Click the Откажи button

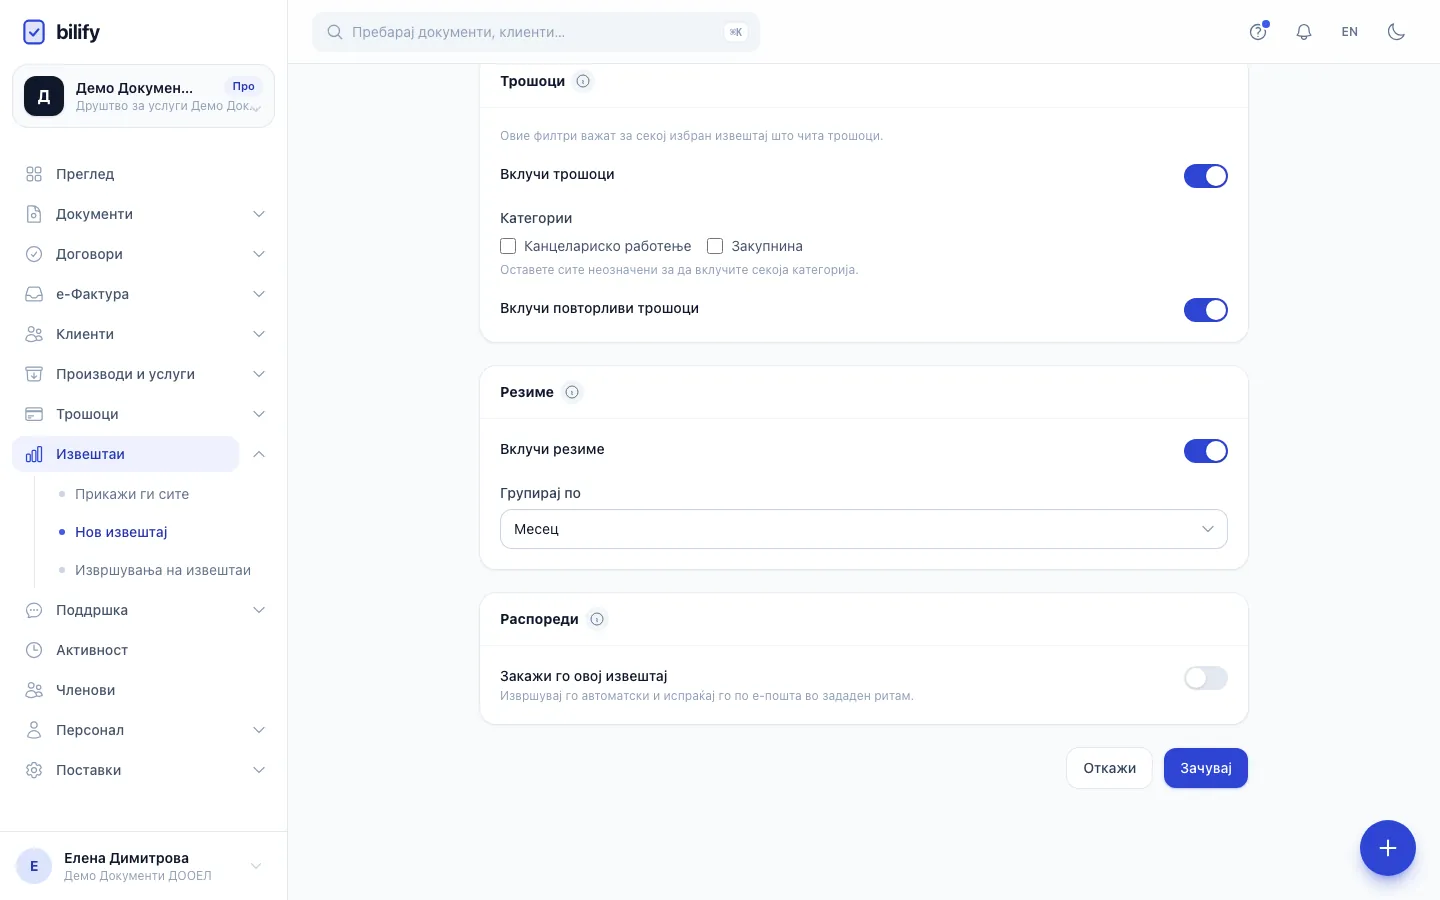point(1109,768)
